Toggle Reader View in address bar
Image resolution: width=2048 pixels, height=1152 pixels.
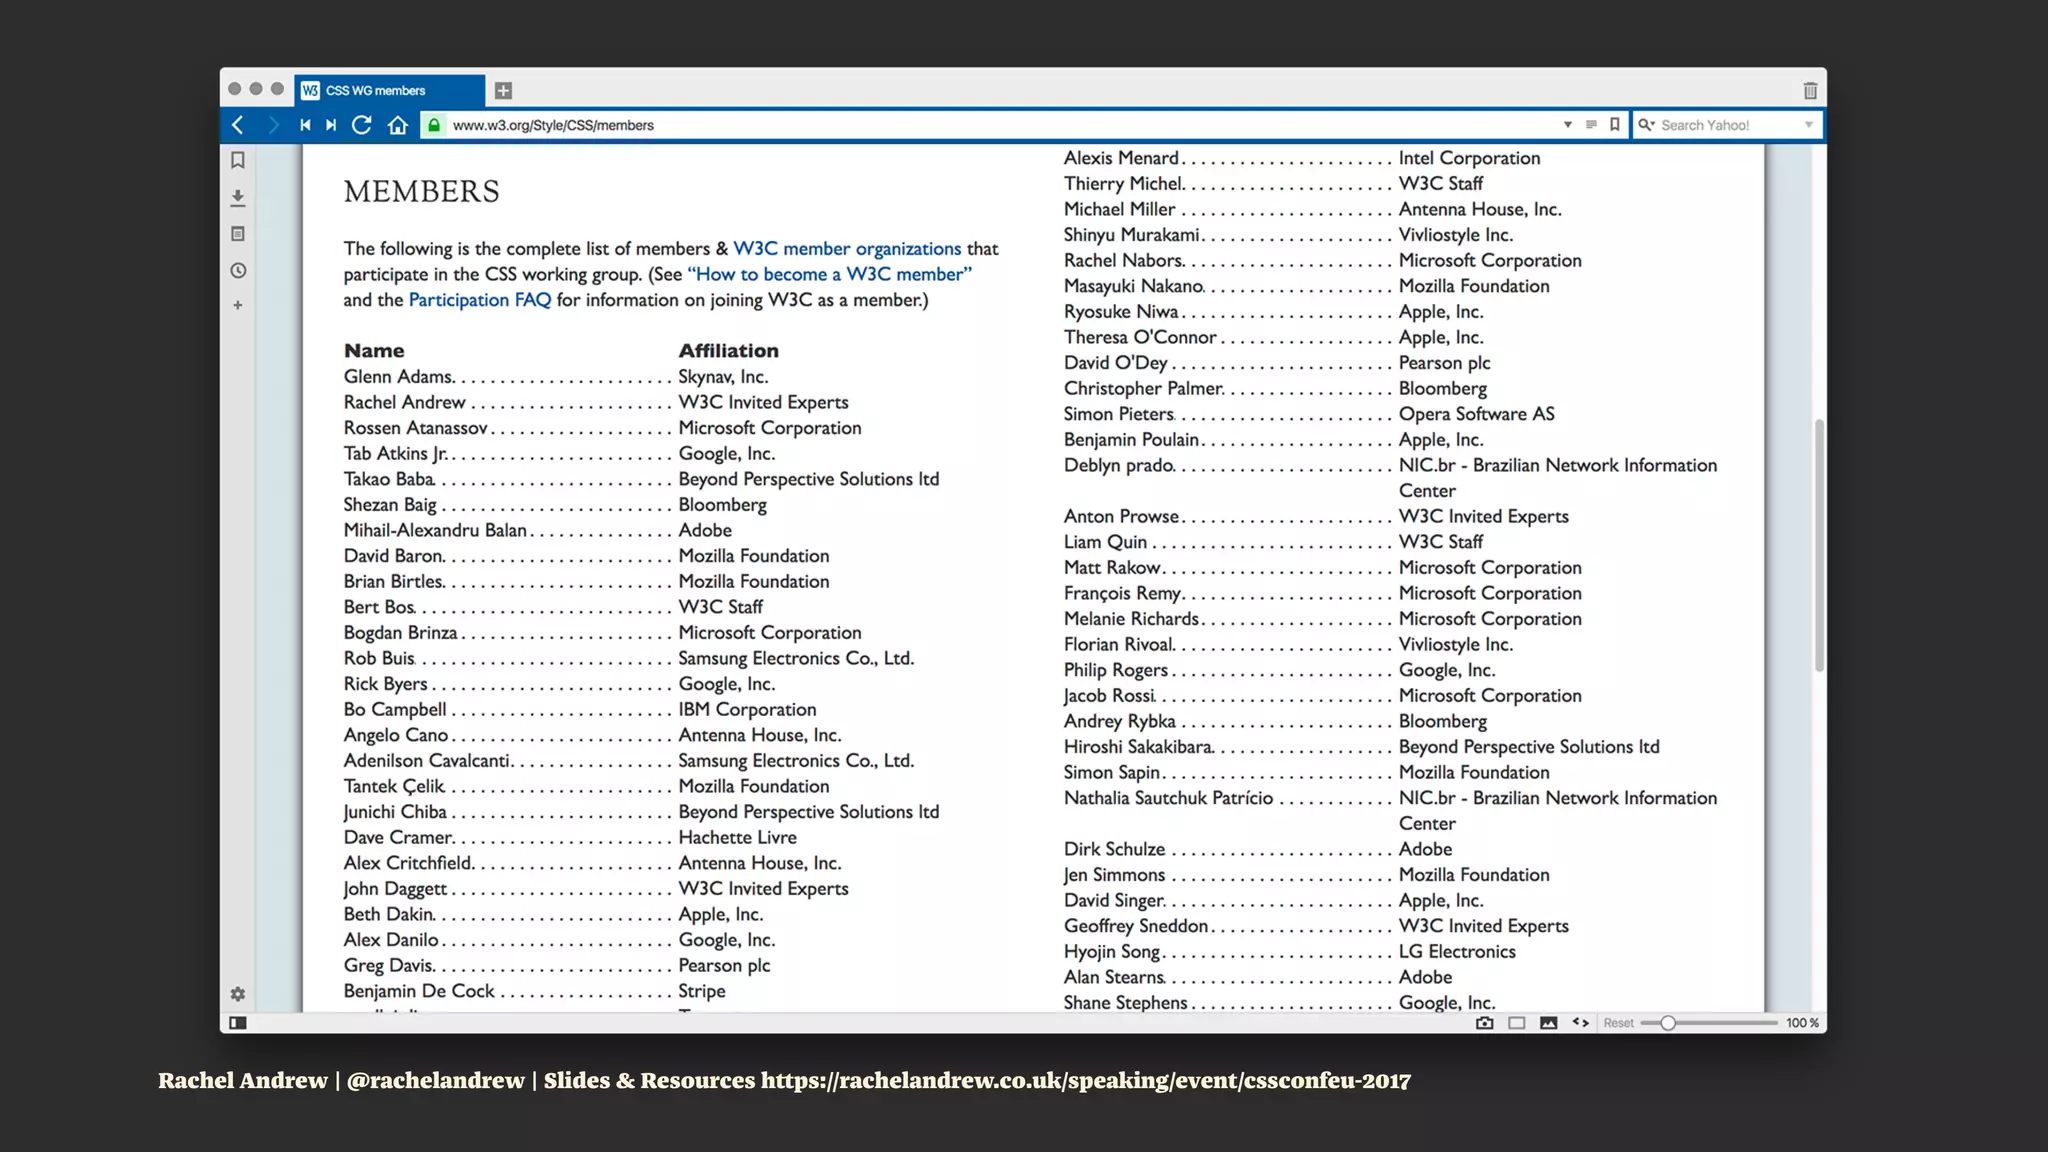1591,125
